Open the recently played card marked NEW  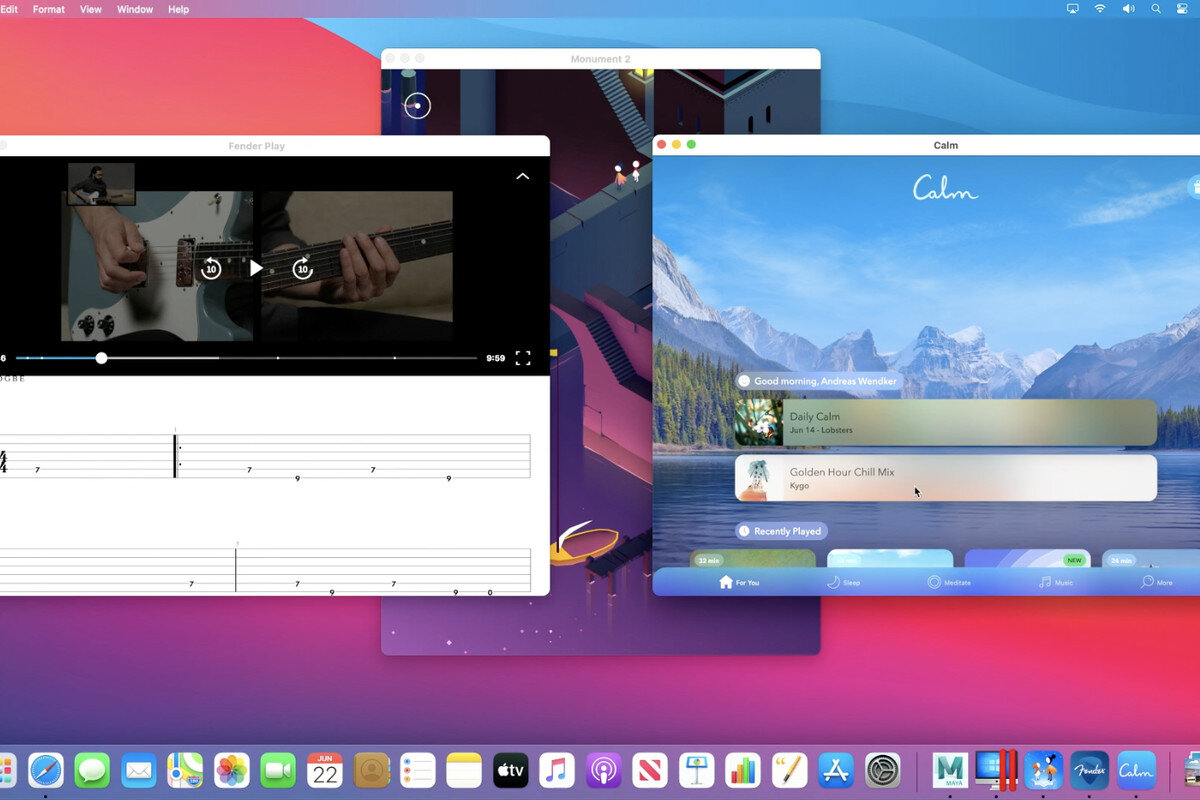1027,559
